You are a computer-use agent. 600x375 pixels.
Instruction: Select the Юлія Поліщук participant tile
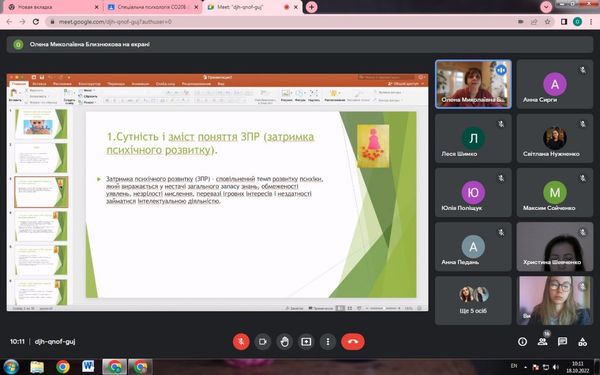[x=473, y=192]
